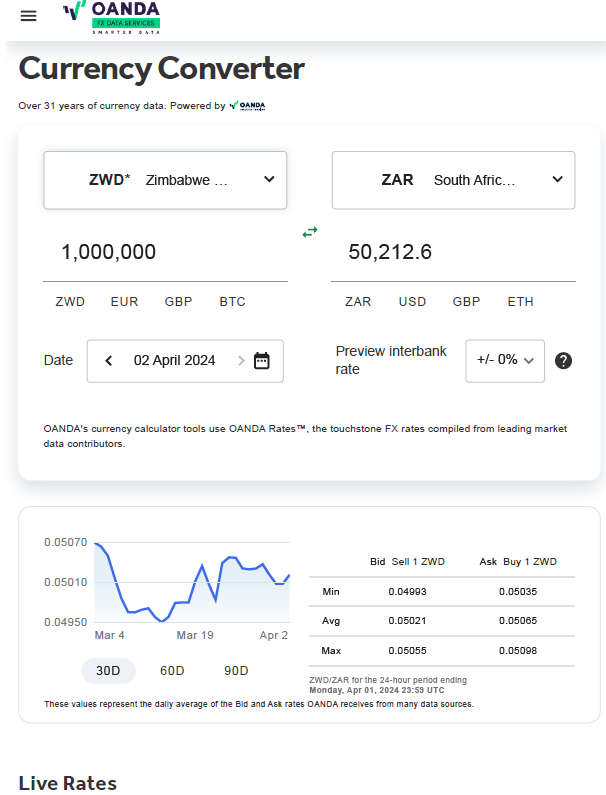Viewport: 606px width, 795px height.
Task: Select ZAR quick currency under target amount
Action: (x=358, y=302)
